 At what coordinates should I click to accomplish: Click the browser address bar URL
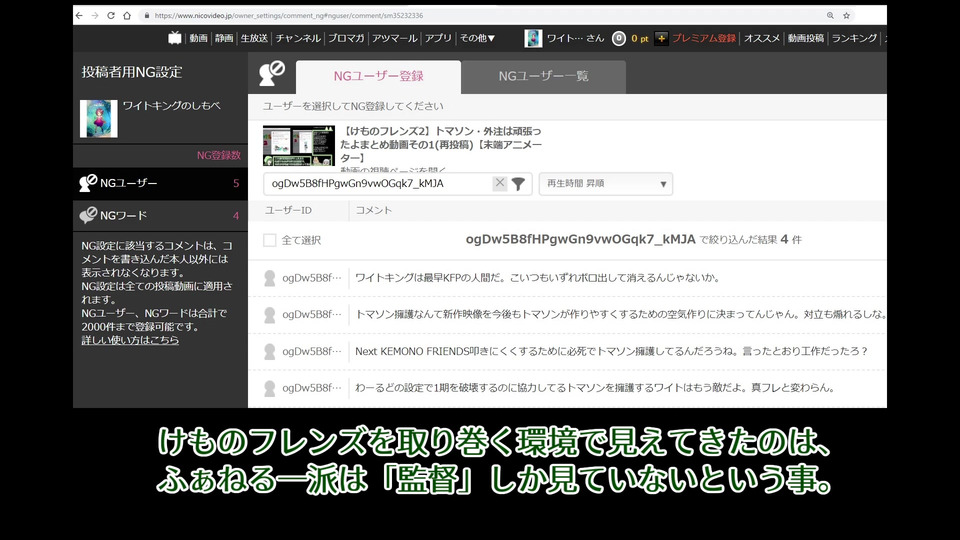click(x=288, y=15)
